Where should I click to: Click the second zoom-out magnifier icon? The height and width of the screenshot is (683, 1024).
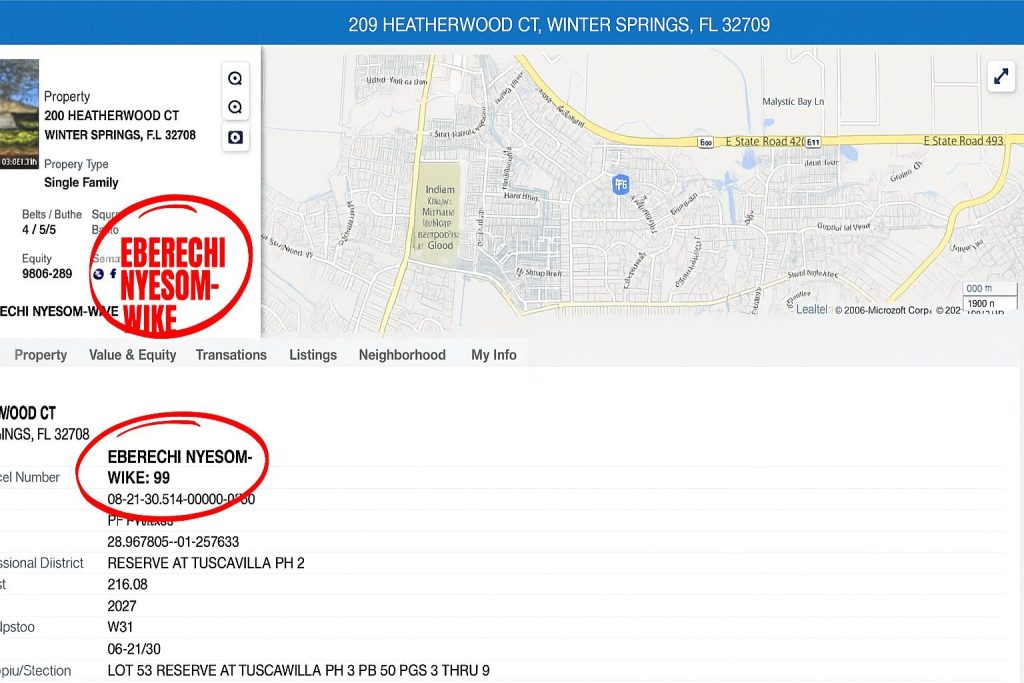point(235,107)
